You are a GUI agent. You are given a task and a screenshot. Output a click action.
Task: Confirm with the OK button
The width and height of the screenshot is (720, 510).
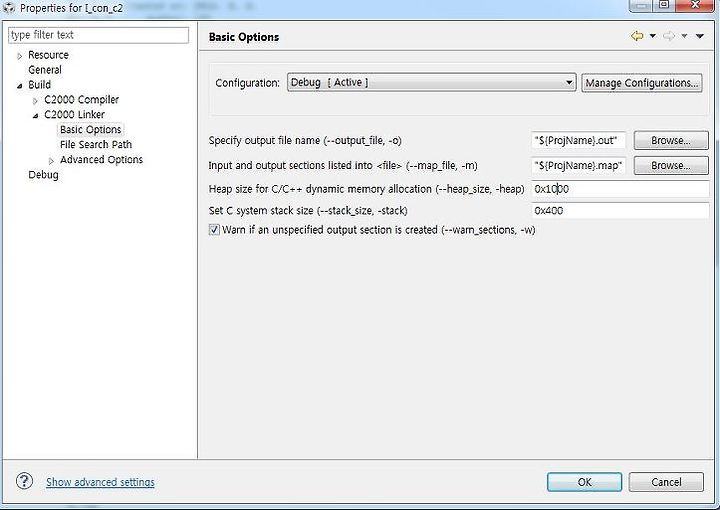point(584,482)
